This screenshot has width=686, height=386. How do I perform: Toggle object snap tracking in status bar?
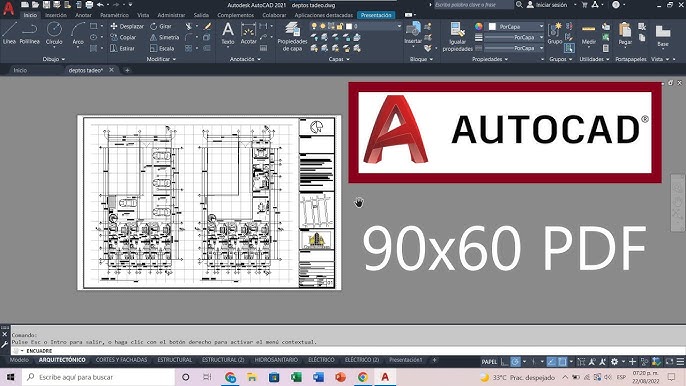[551, 361]
